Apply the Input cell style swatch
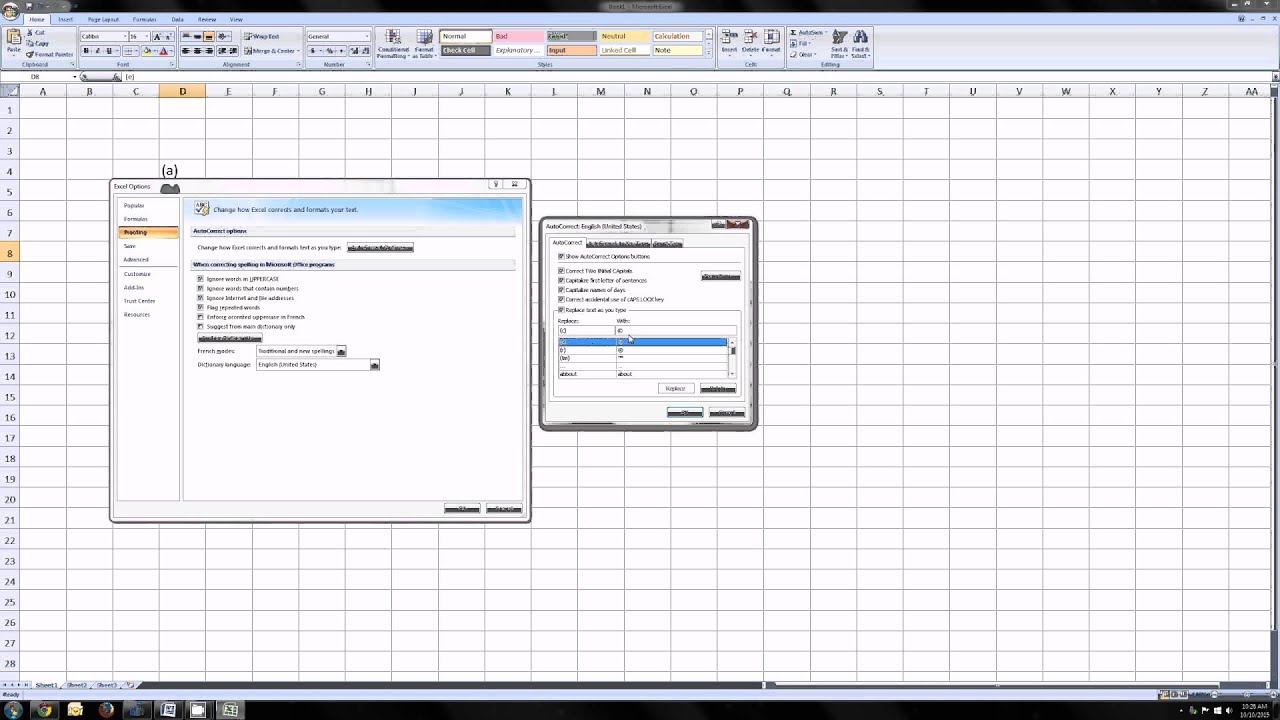The width and height of the screenshot is (1280, 720). (x=570, y=50)
